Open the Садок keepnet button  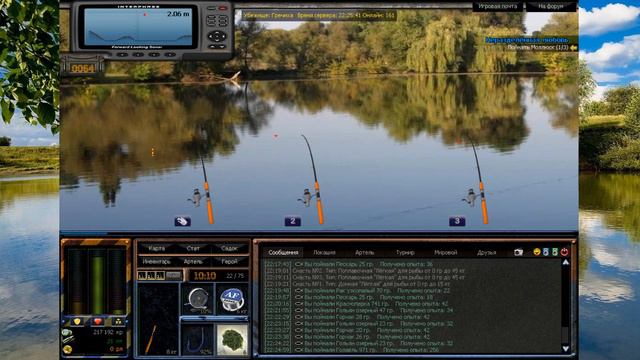(229, 248)
